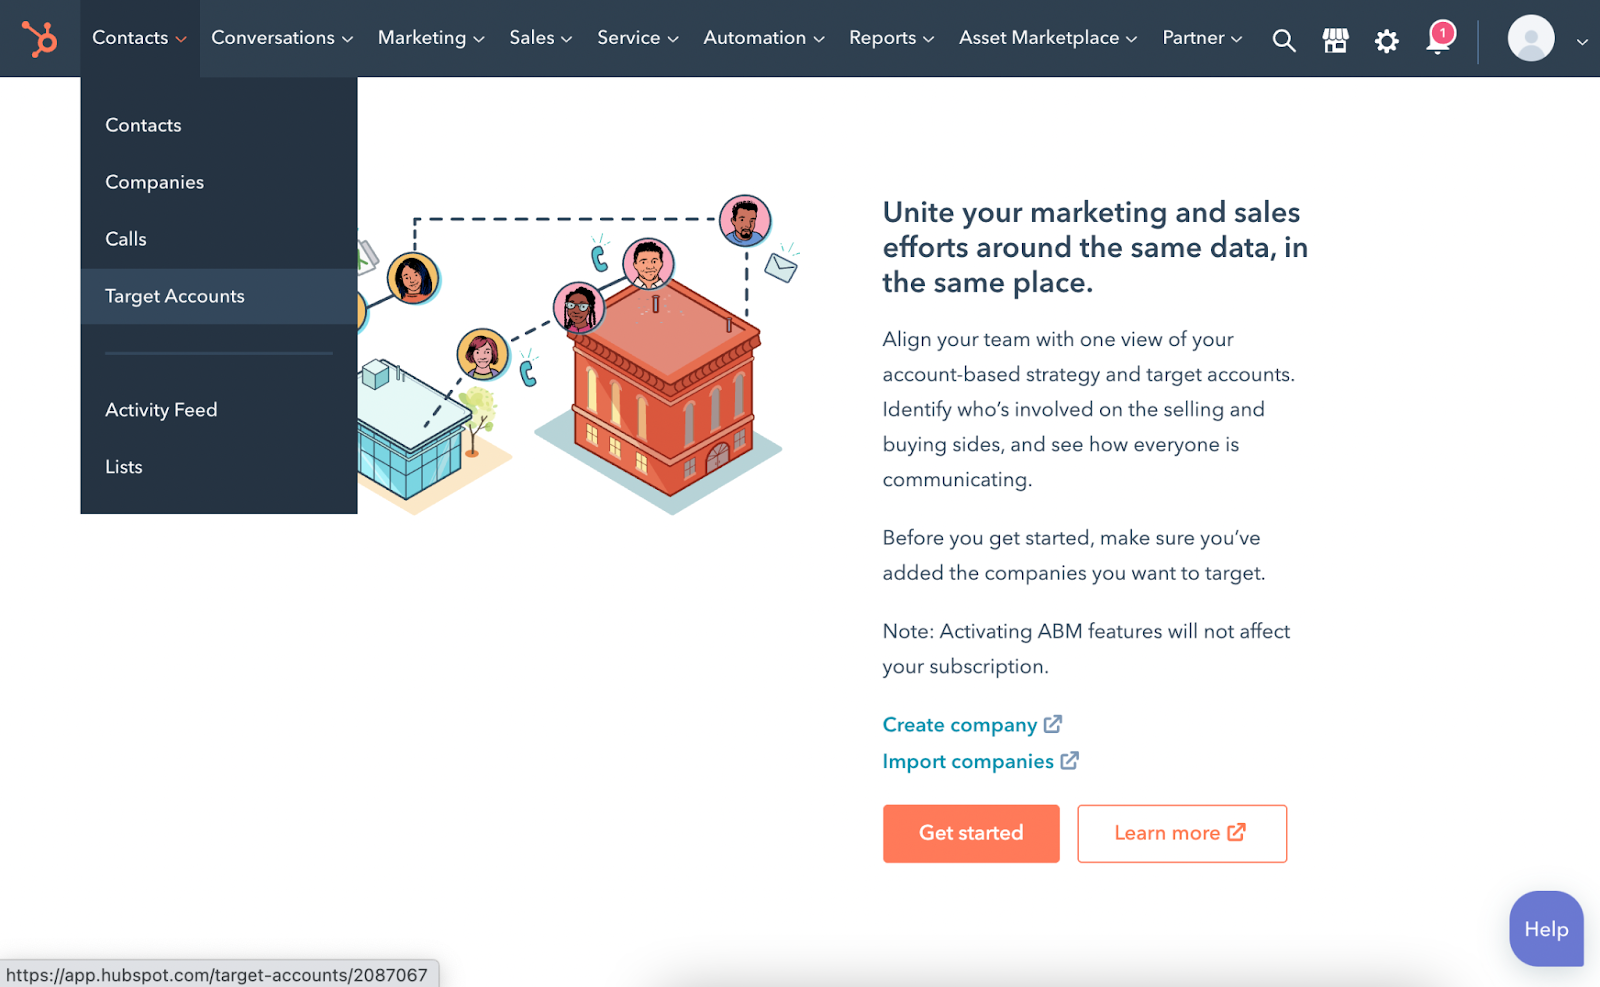Choose Target Accounts menu item
Viewport: 1600px width, 987px height.
(219, 296)
